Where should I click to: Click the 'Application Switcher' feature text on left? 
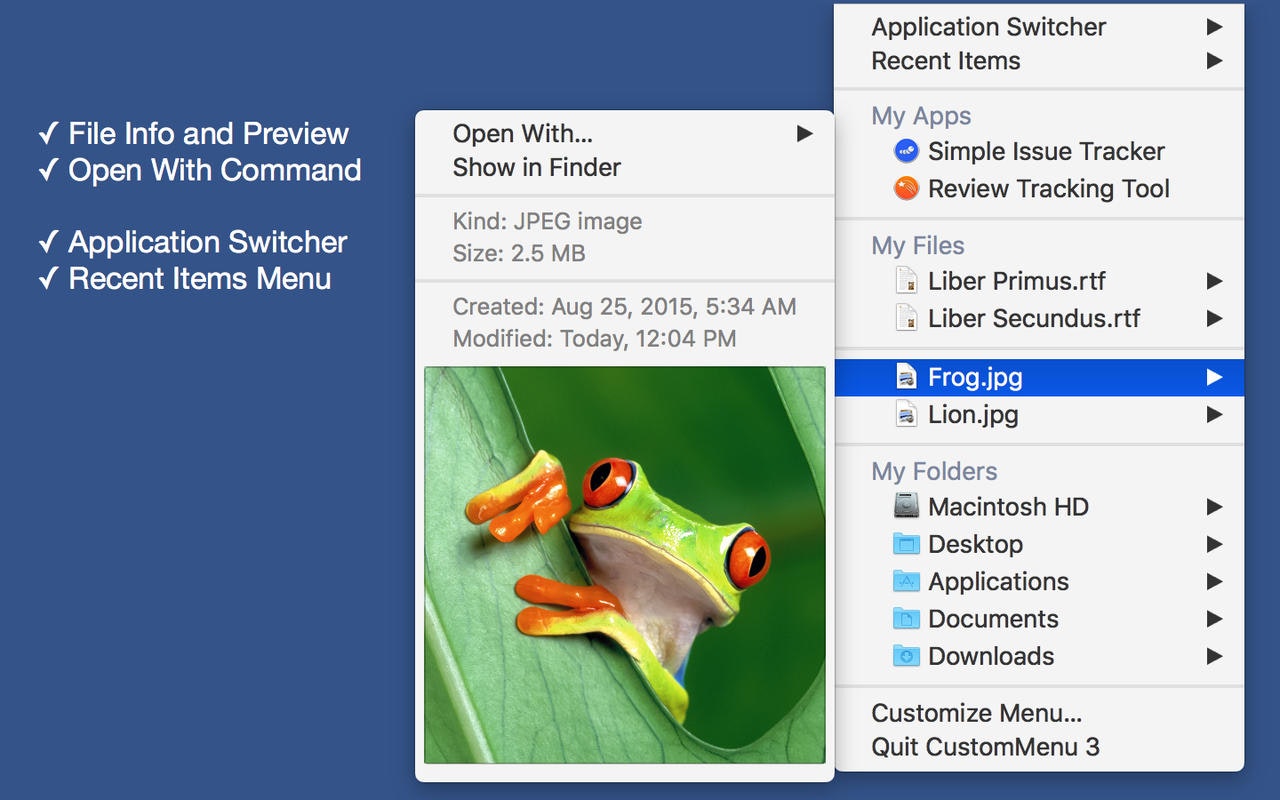click(207, 242)
